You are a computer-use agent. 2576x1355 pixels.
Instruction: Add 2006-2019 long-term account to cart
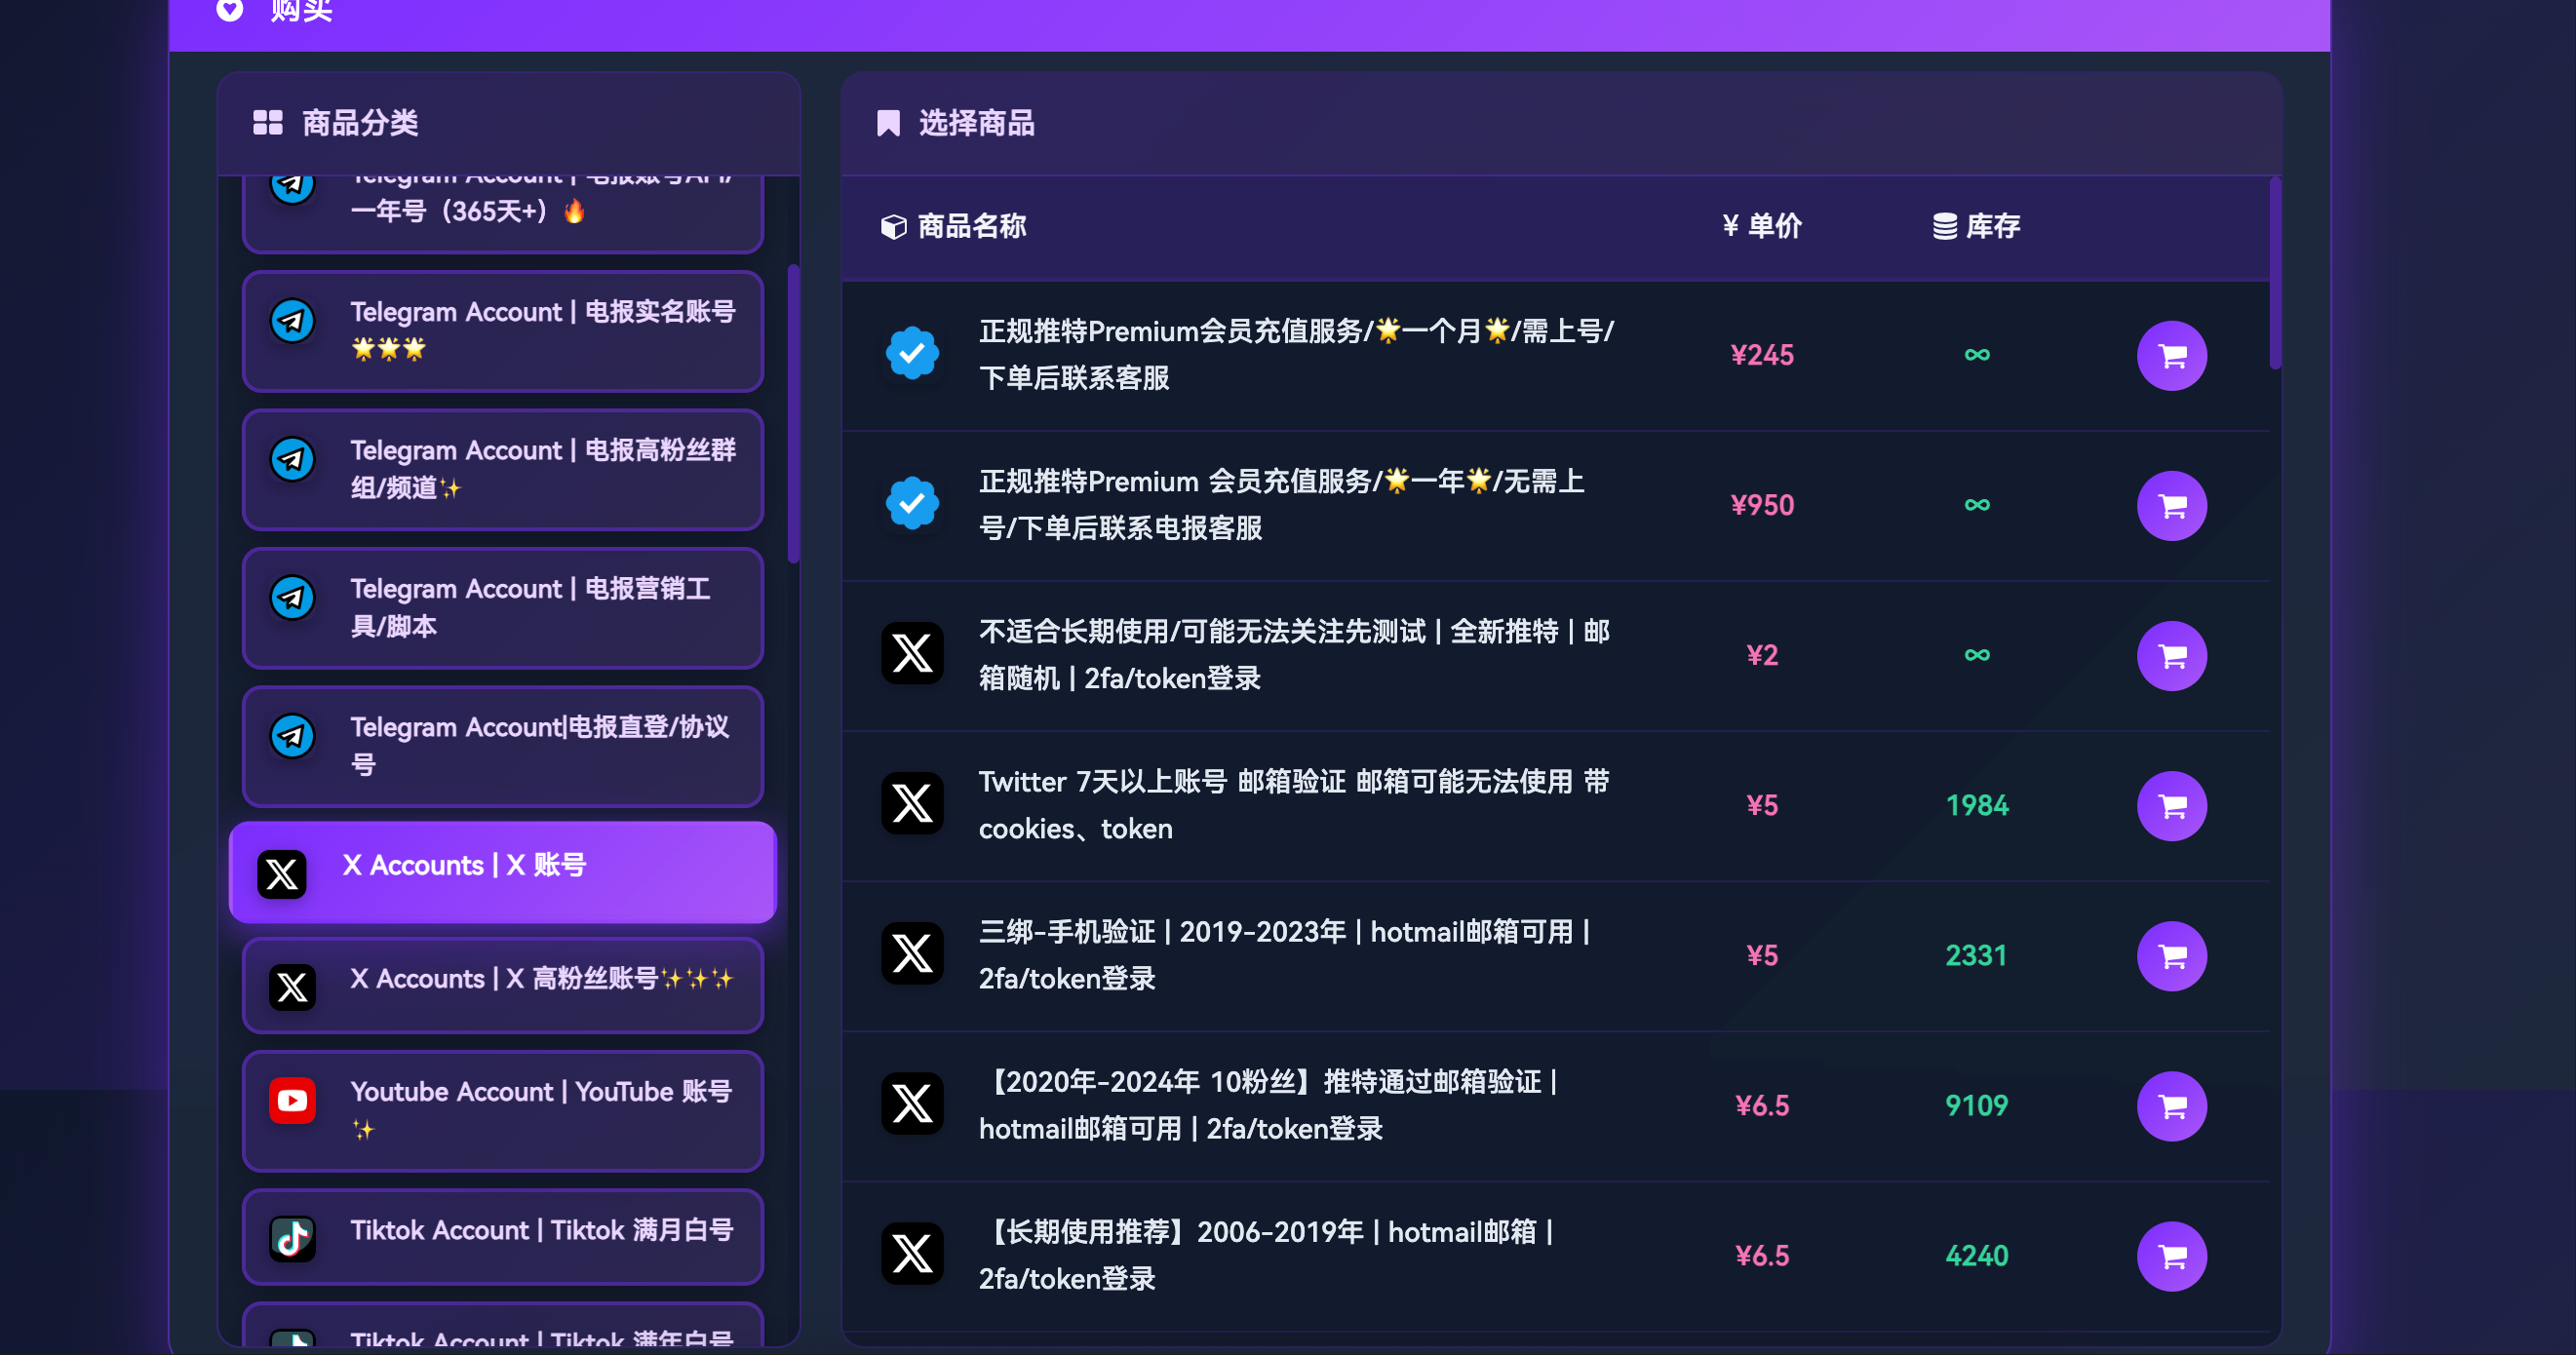pos(2171,1256)
